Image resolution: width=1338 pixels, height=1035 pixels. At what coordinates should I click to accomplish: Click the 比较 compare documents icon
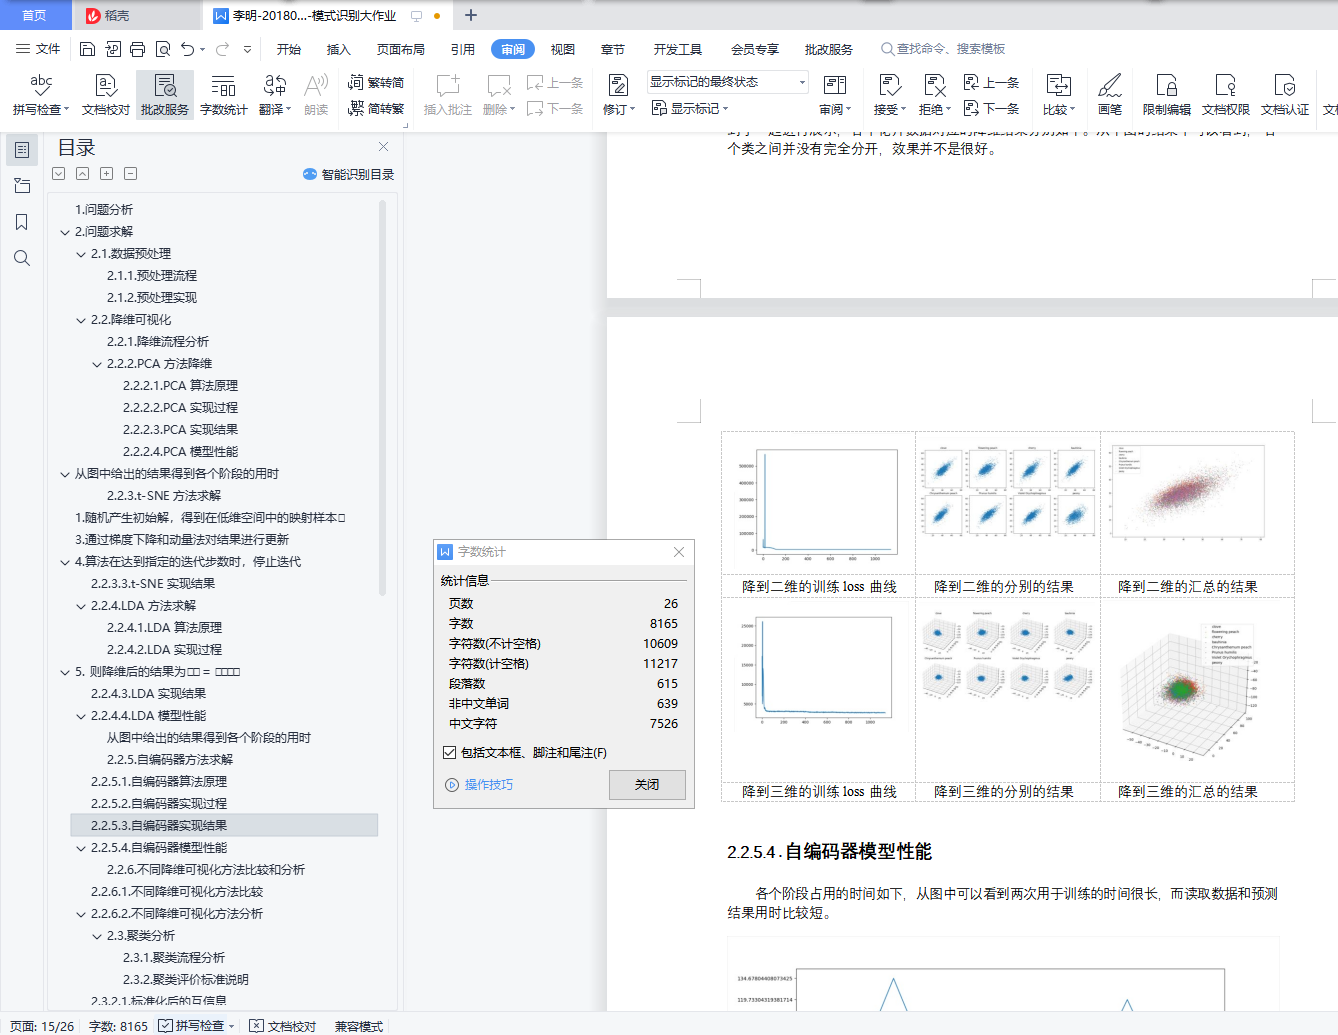pyautogui.click(x=1058, y=85)
